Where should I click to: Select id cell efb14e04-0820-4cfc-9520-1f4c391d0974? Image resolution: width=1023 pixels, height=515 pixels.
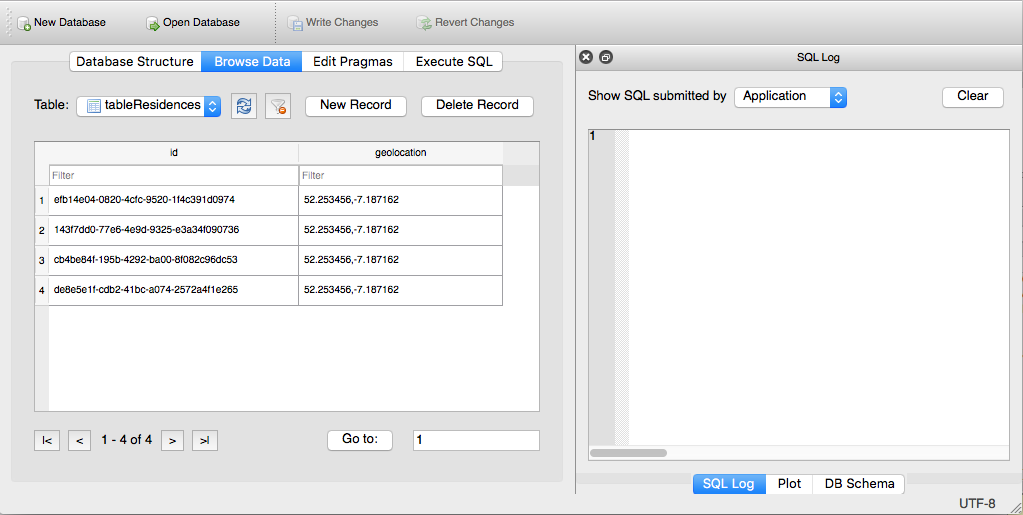[x=174, y=200]
